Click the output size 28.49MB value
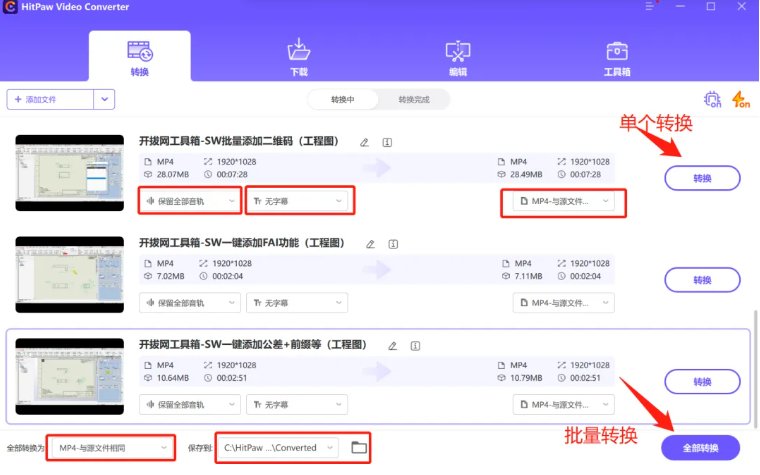 526,174
